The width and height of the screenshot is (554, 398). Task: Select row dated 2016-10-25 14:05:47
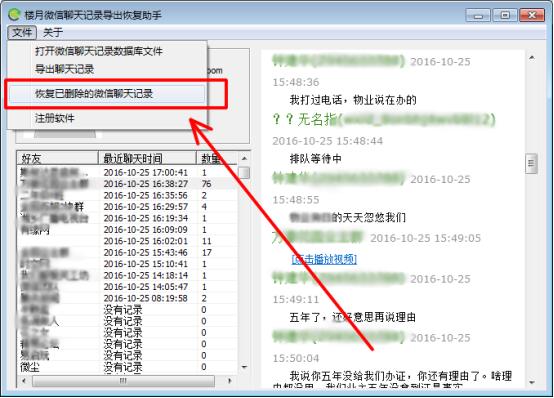coord(127,287)
